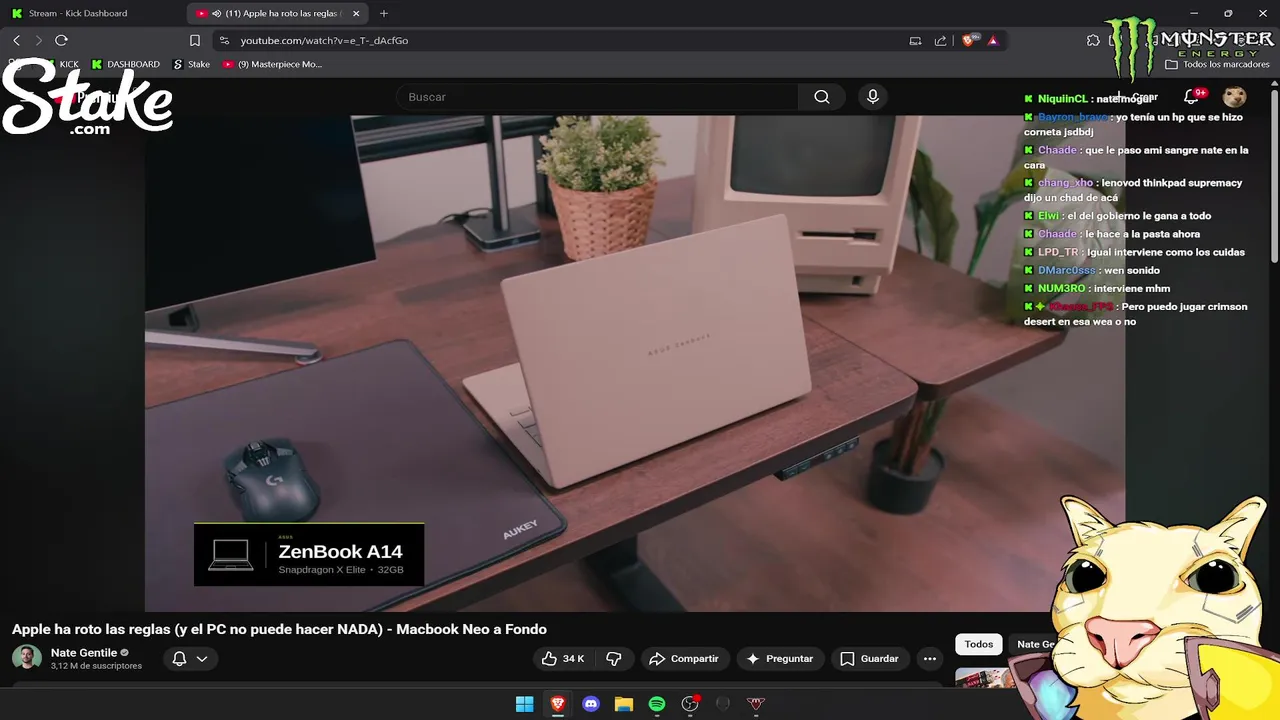Mute the audio-playing YouTube tab speaker icon
The width and height of the screenshot is (1280, 720).
[x=216, y=13]
